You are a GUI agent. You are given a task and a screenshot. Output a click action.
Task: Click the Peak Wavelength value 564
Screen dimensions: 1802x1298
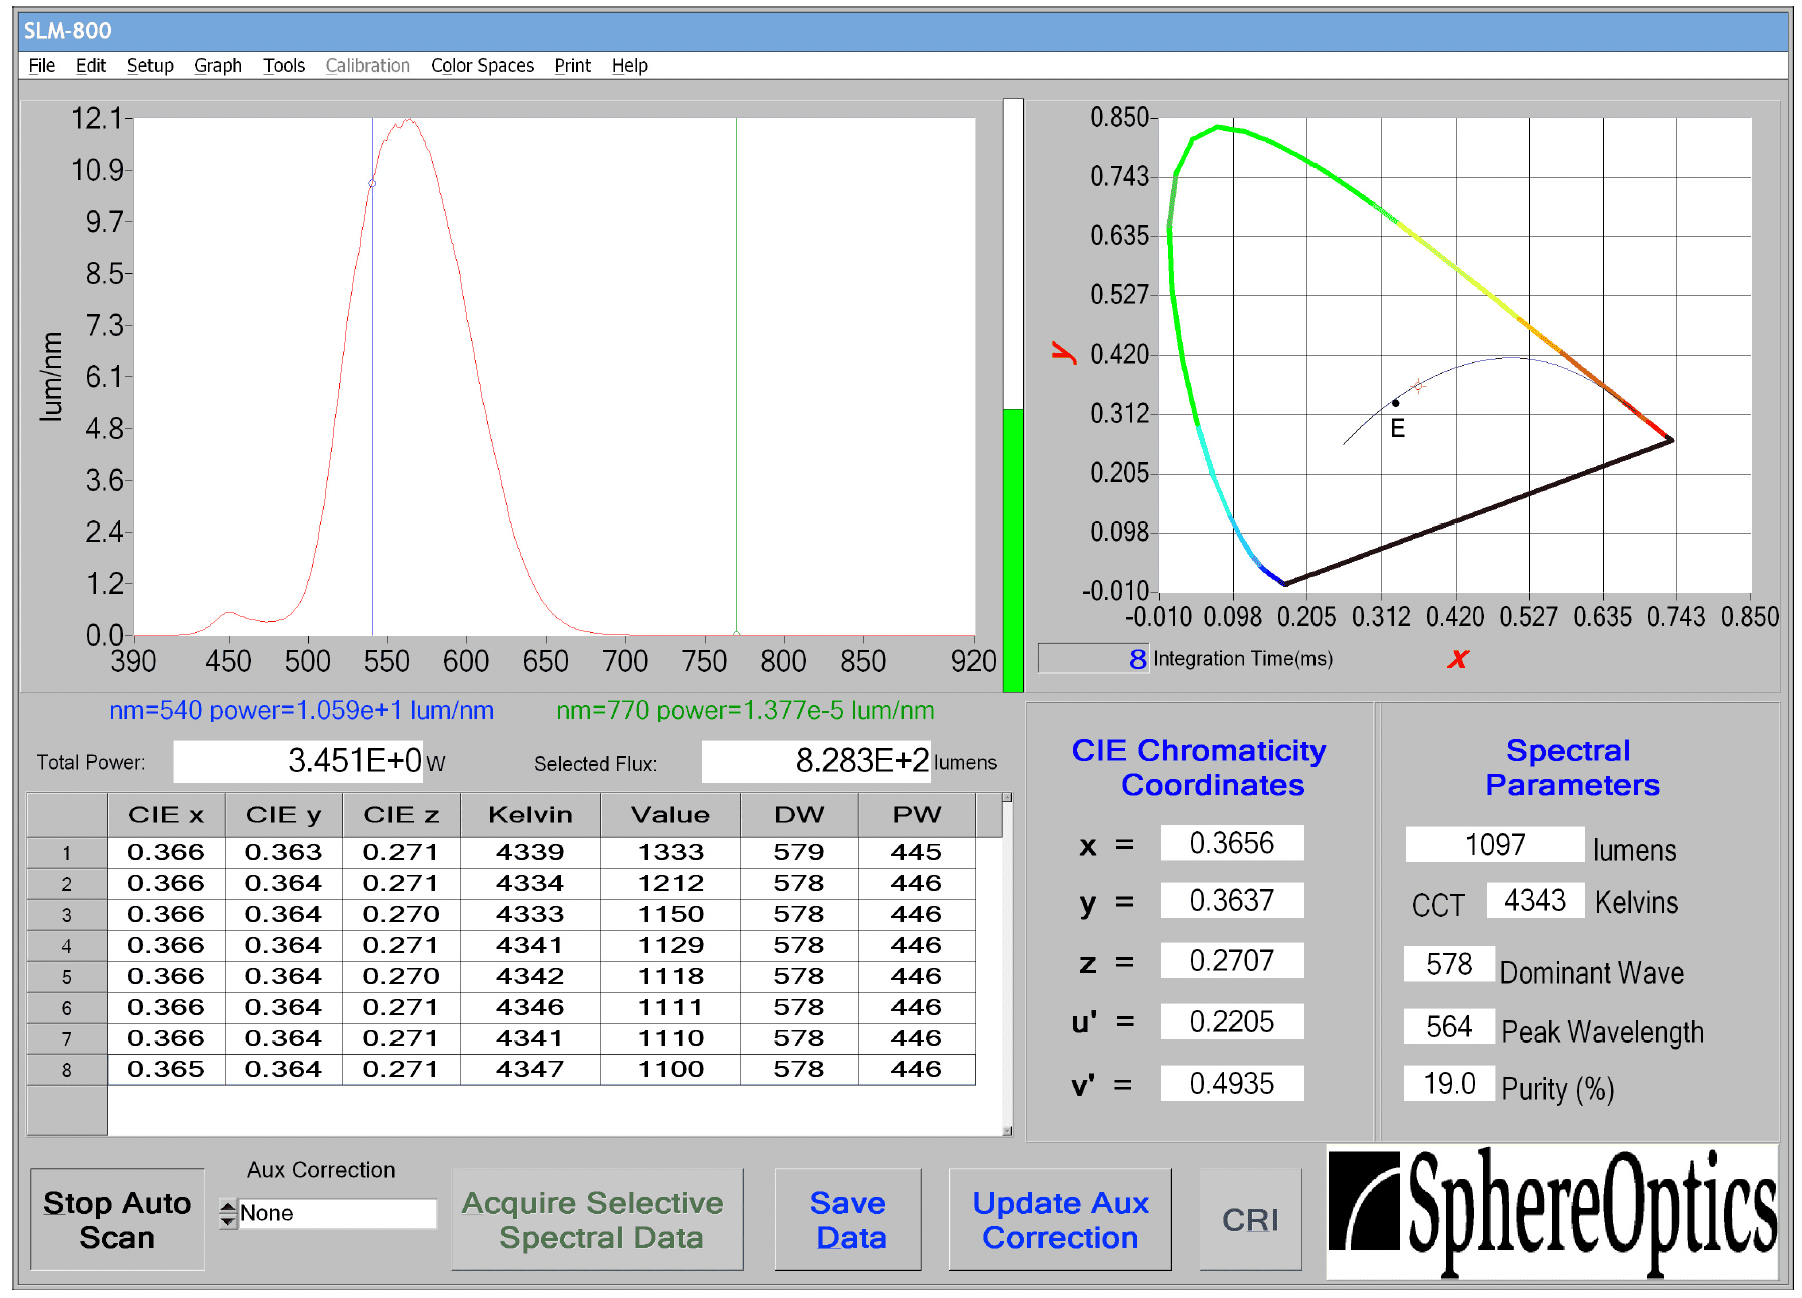pyautogui.click(x=1449, y=1026)
